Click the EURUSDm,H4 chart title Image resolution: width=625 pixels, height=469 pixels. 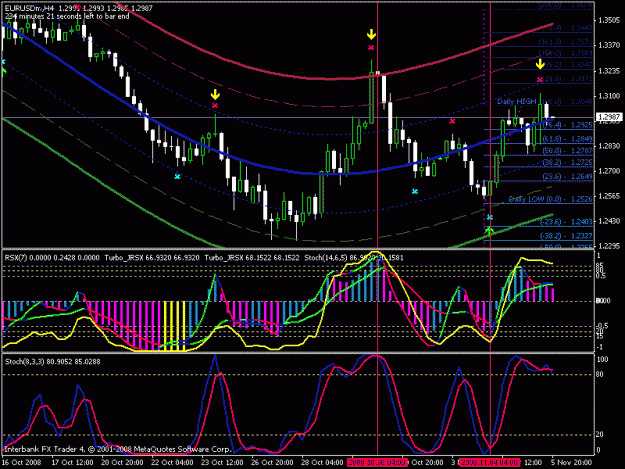[29, 8]
